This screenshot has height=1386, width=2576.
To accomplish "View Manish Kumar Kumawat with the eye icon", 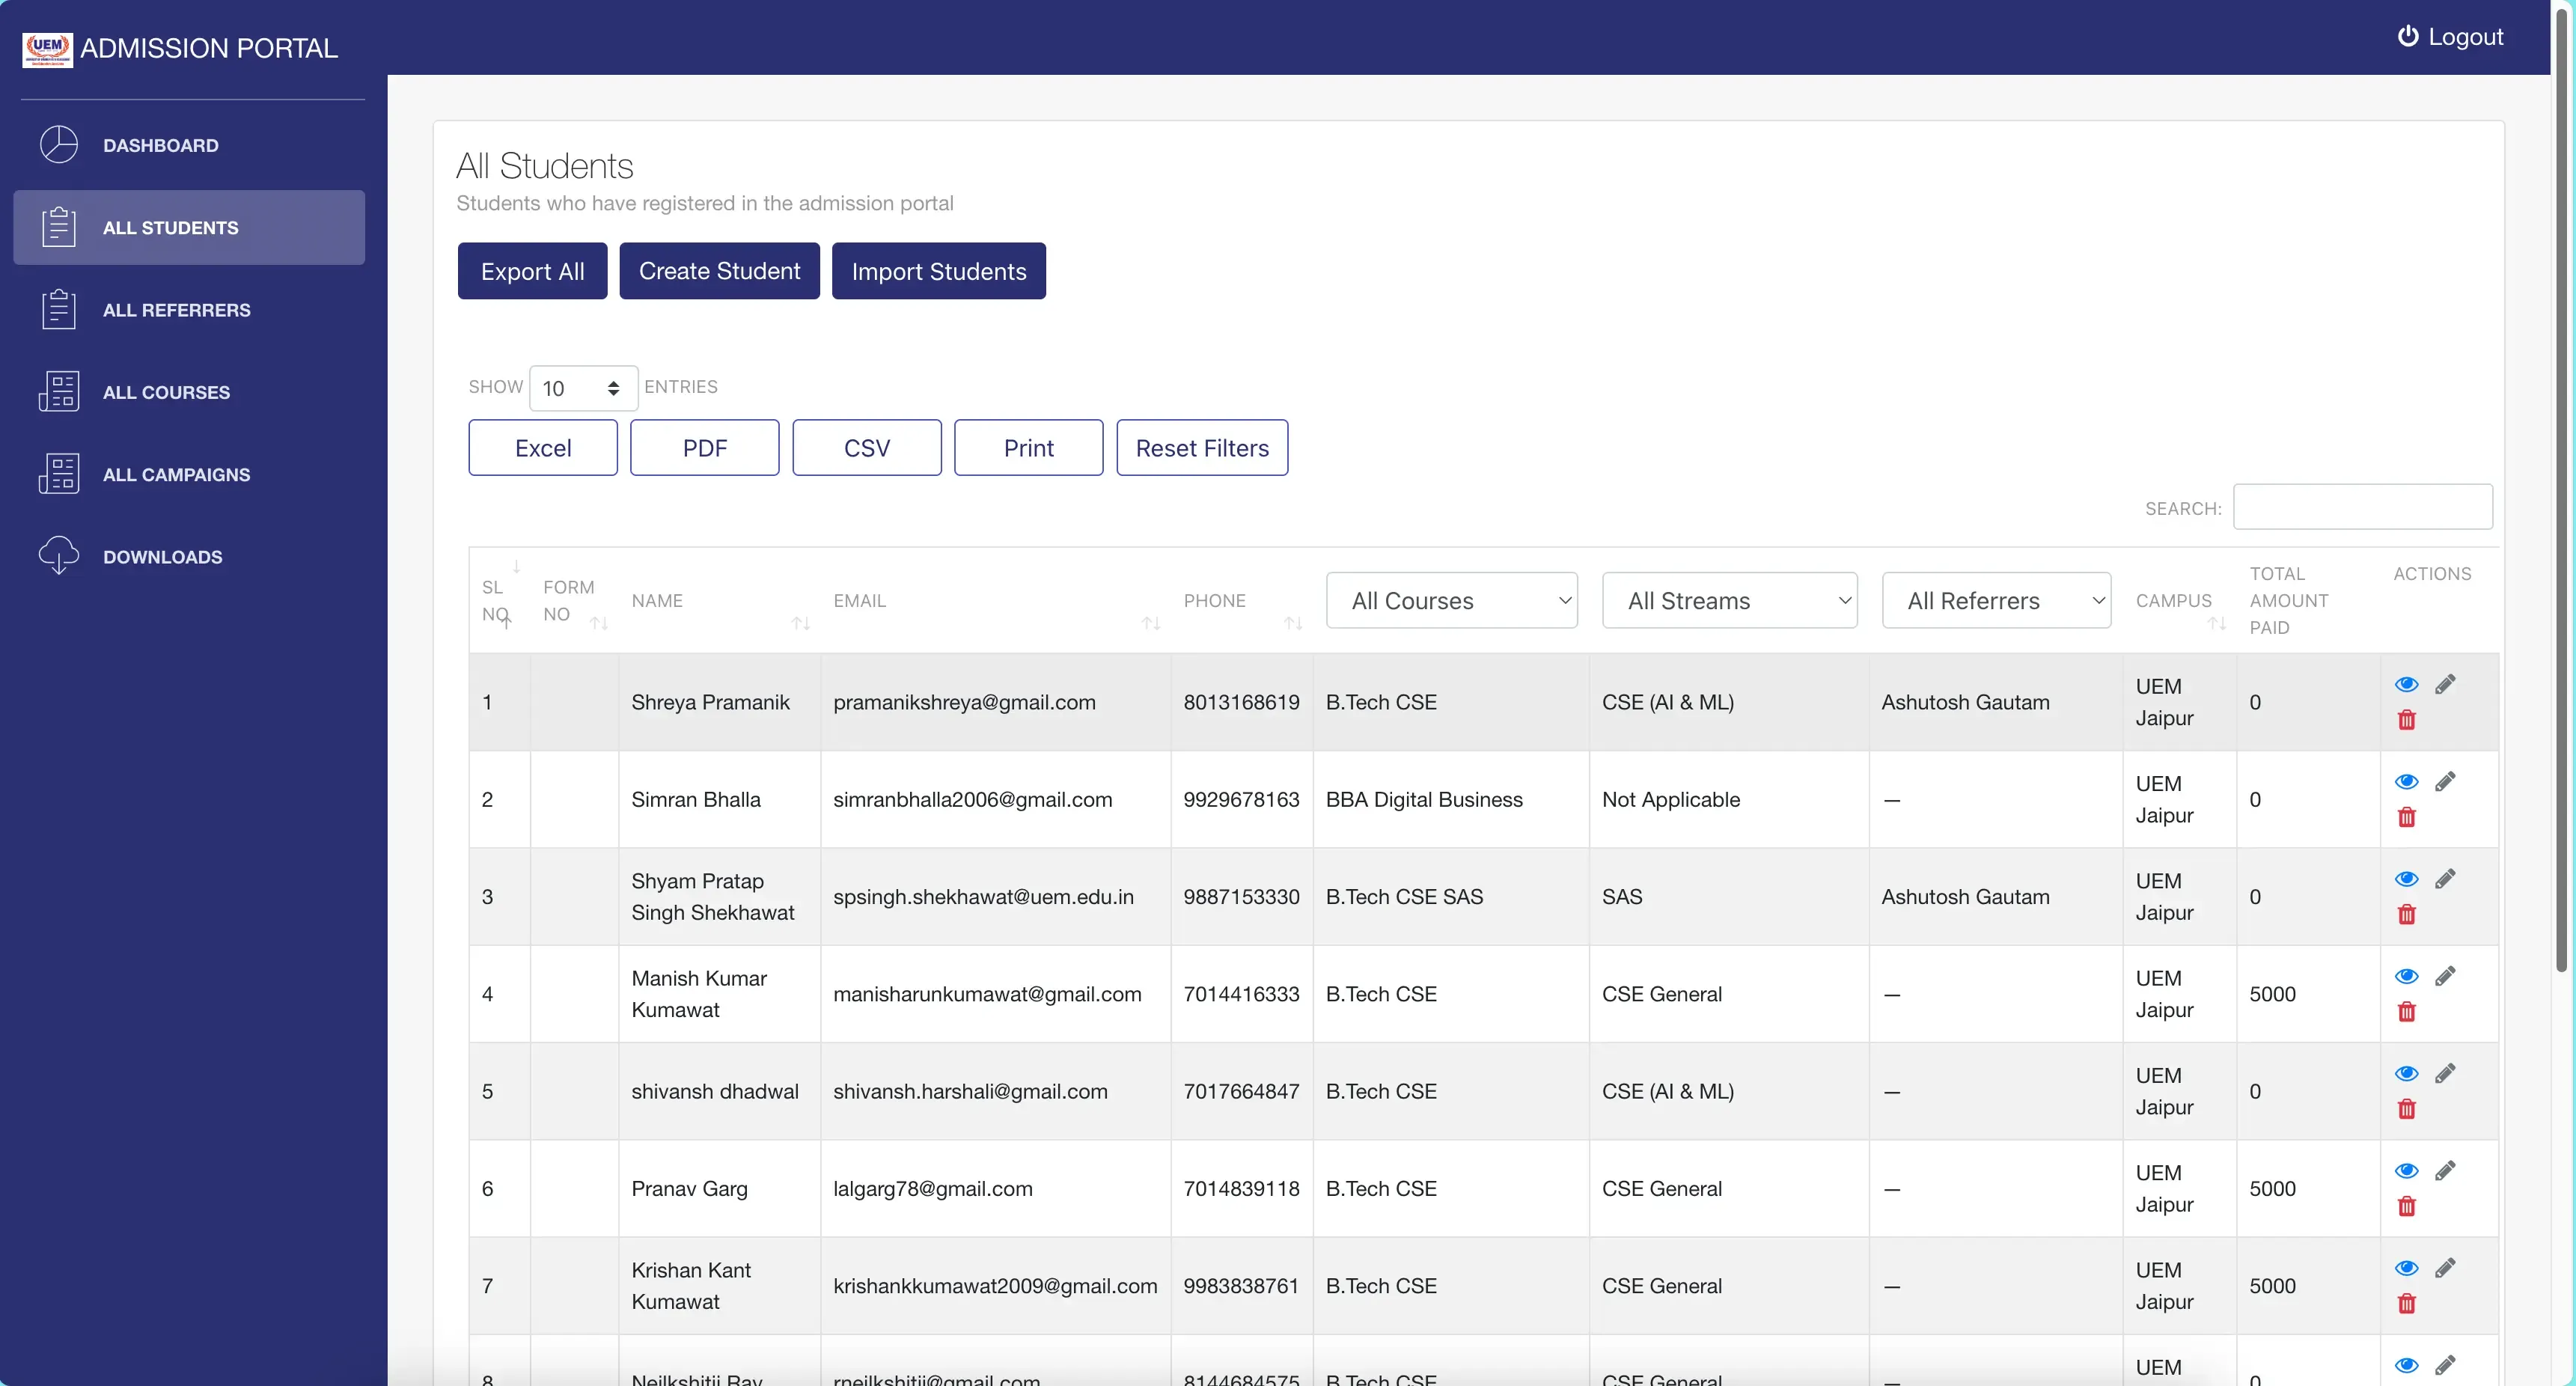I will (2406, 975).
